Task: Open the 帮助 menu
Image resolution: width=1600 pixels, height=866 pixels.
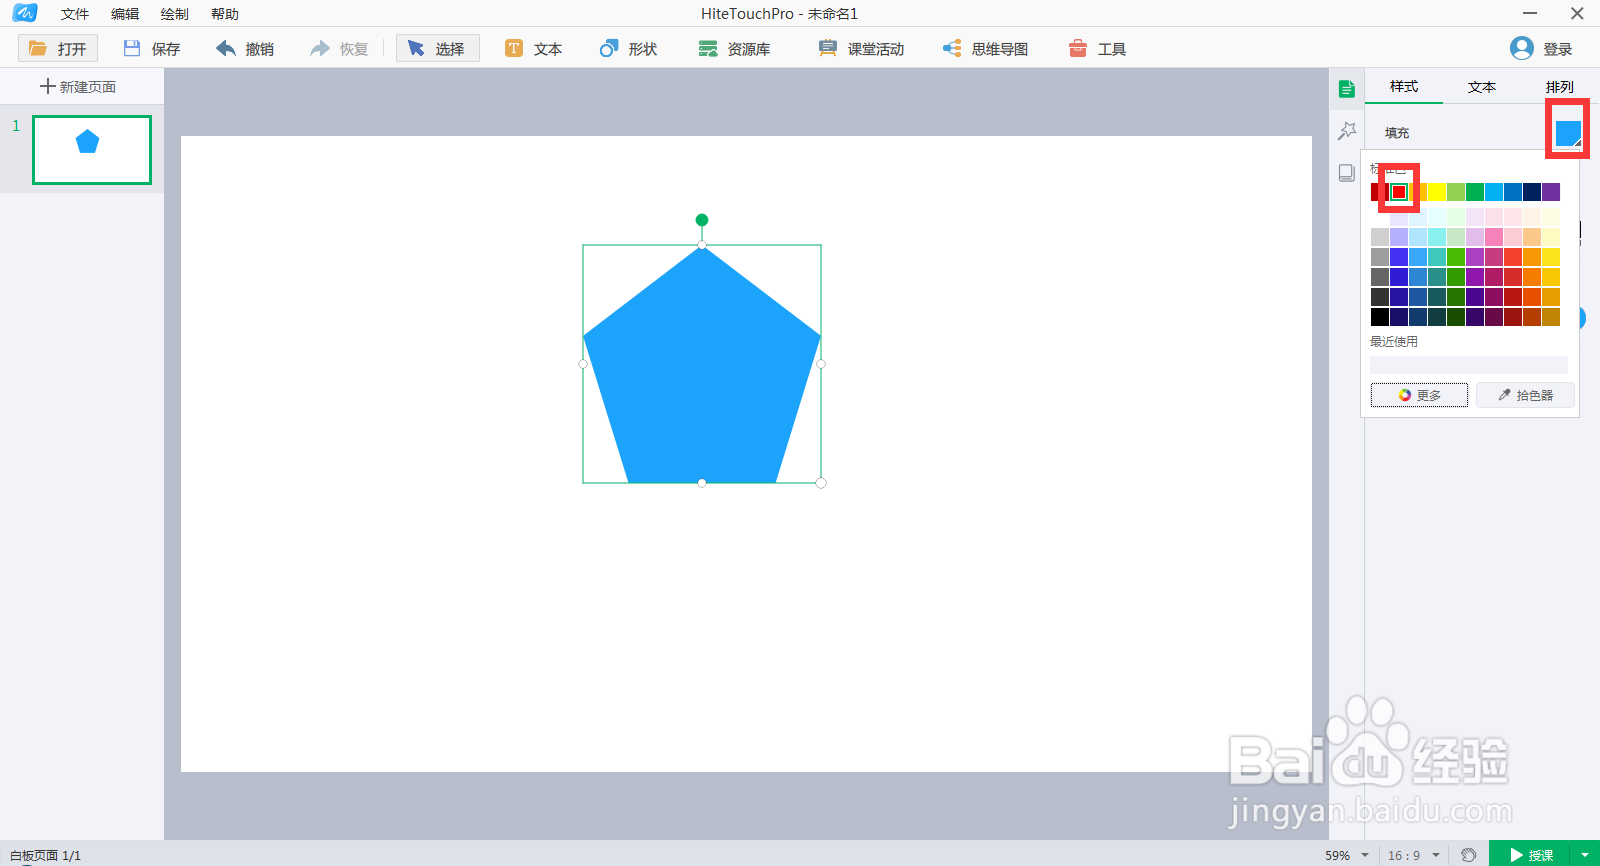Action: click(225, 14)
